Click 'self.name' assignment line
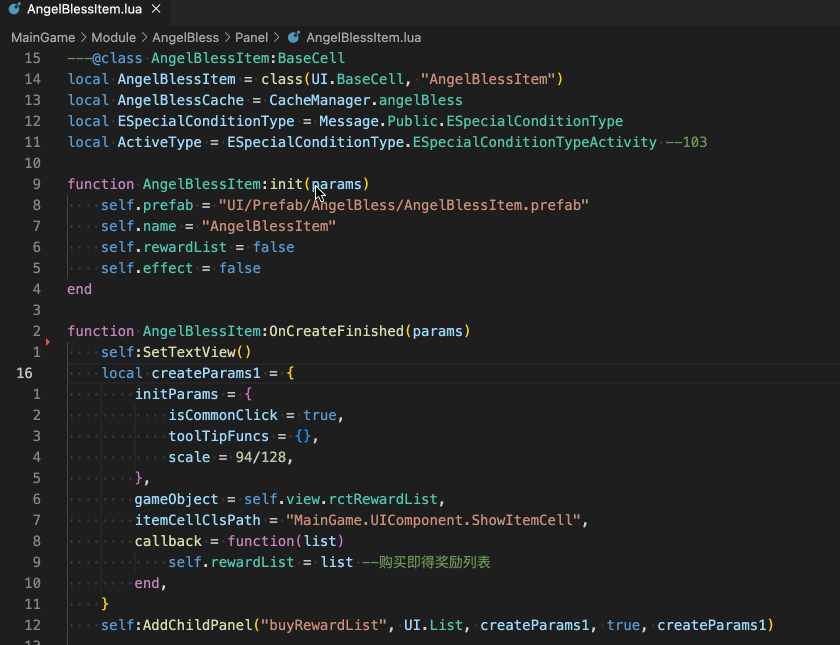Viewport: 840px width, 645px height. click(219, 226)
